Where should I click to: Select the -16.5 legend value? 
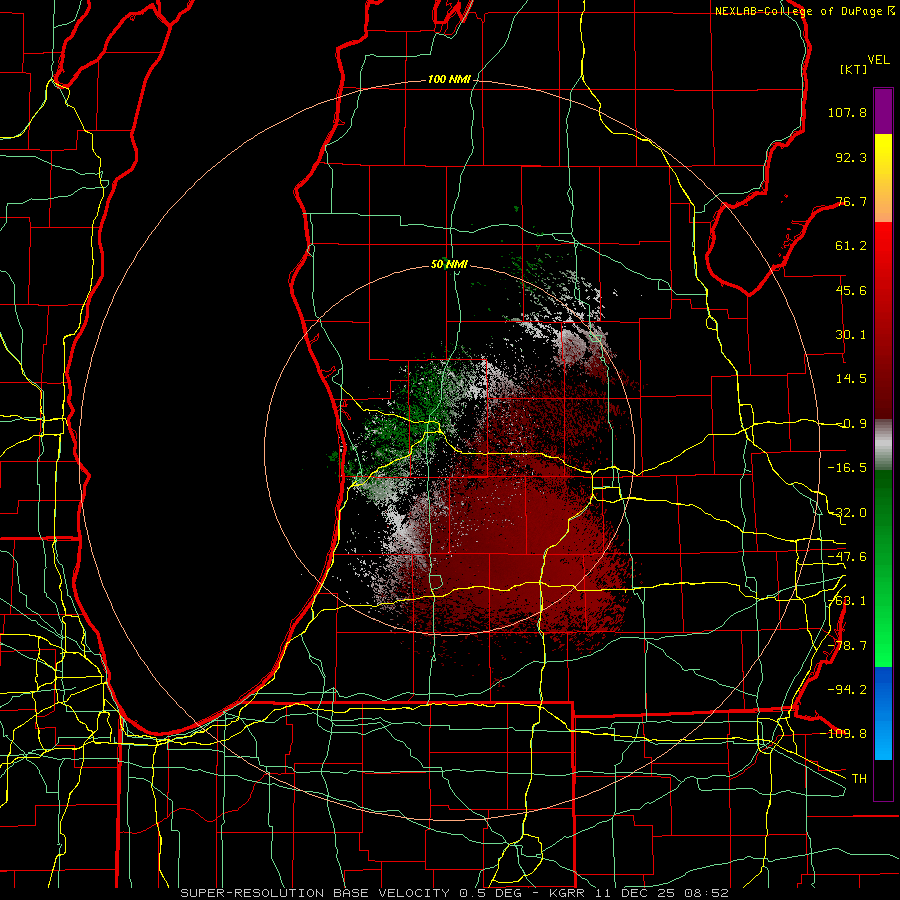(847, 468)
